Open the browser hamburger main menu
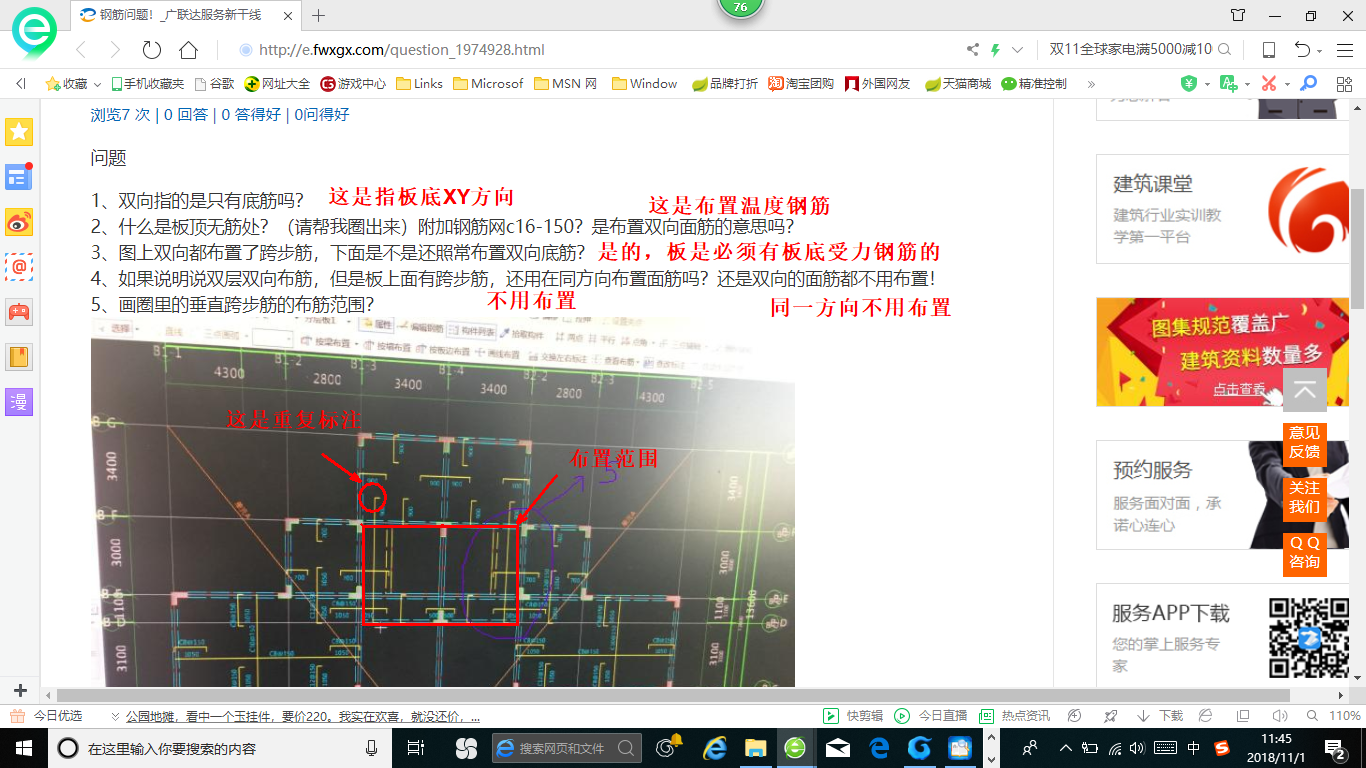 click(1345, 50)
